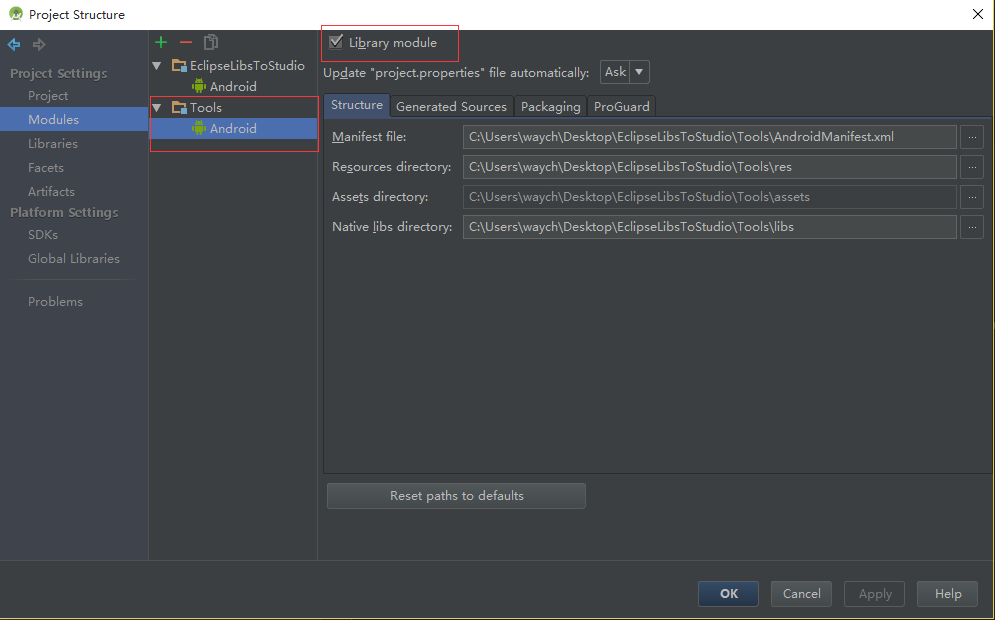Browse for Native libs directory with ellipsis button
Viewport: 995px width, 620px height.
click(972, 227)
